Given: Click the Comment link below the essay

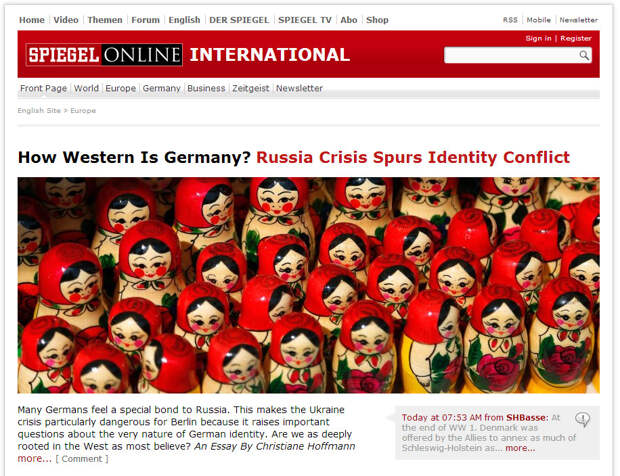Looking at the screenshot, I should click(x=81, y=459).
